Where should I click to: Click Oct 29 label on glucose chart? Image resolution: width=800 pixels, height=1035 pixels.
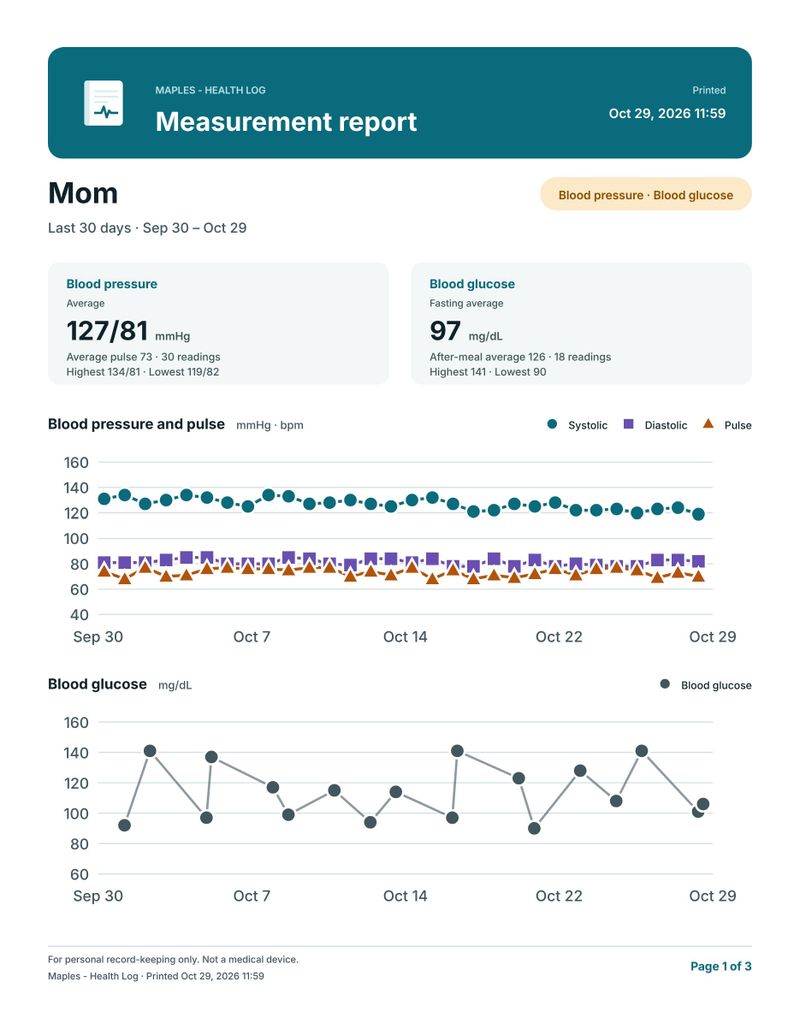(x=712, y=896)
